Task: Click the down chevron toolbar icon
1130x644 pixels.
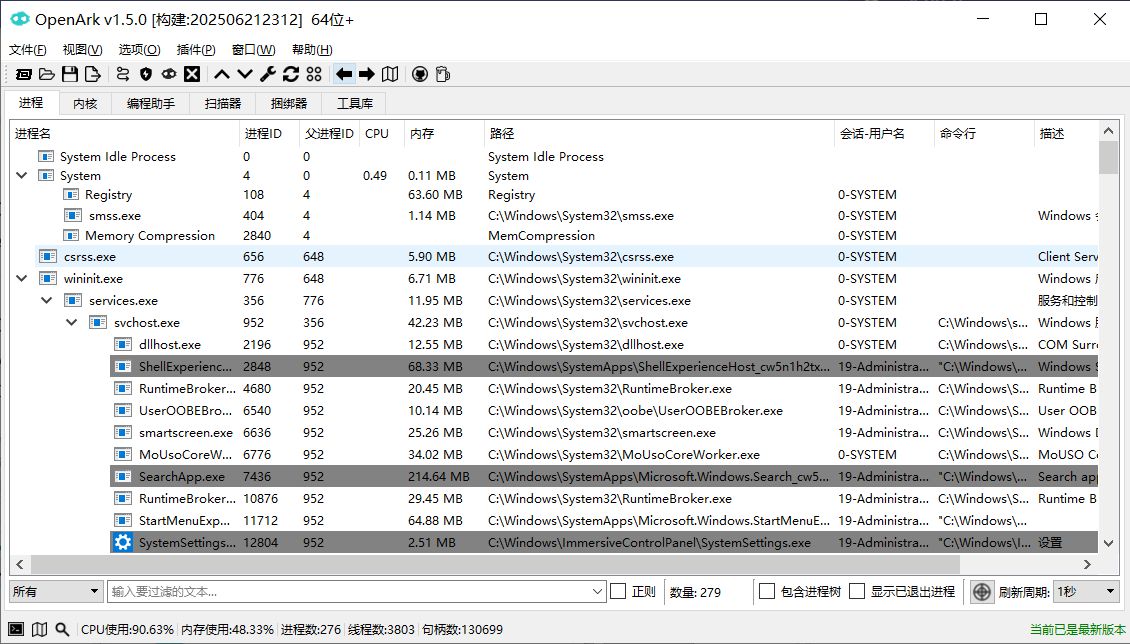Action: pyautogui.click(x=245, y=74)
